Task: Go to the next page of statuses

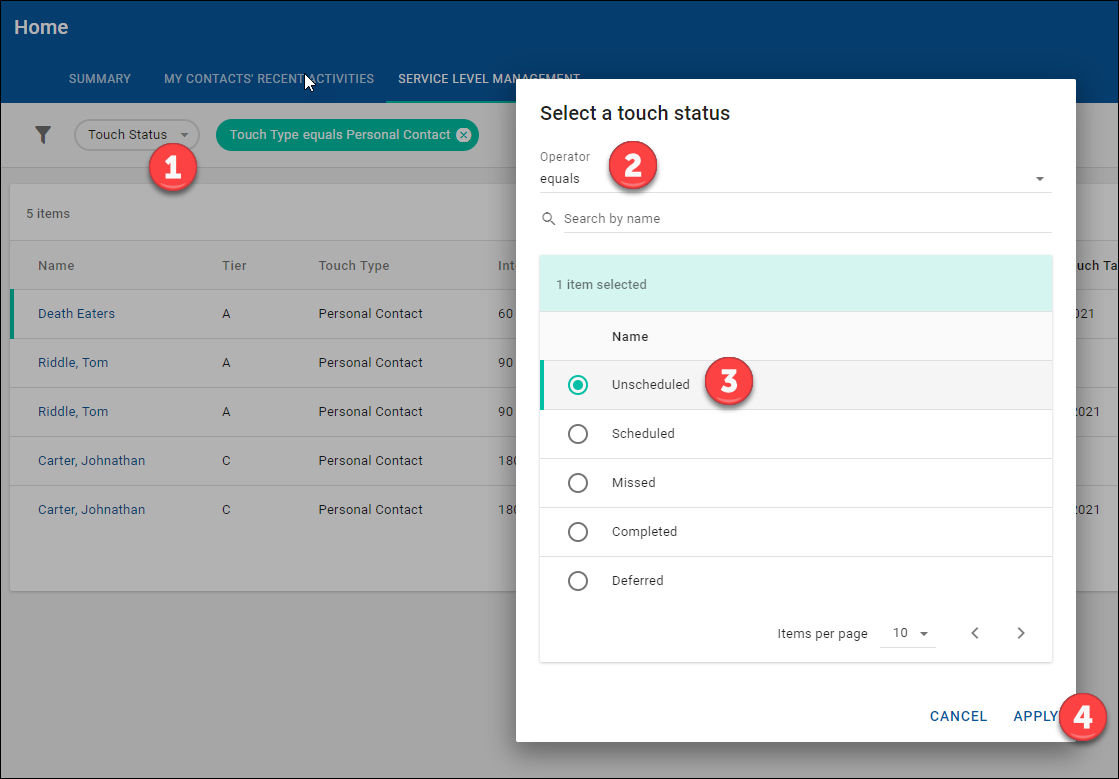Action: [1021, 633]
